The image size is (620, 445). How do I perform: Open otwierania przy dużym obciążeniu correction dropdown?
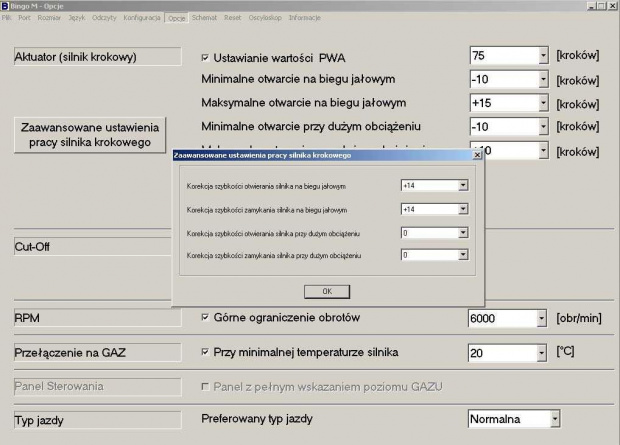463,232
